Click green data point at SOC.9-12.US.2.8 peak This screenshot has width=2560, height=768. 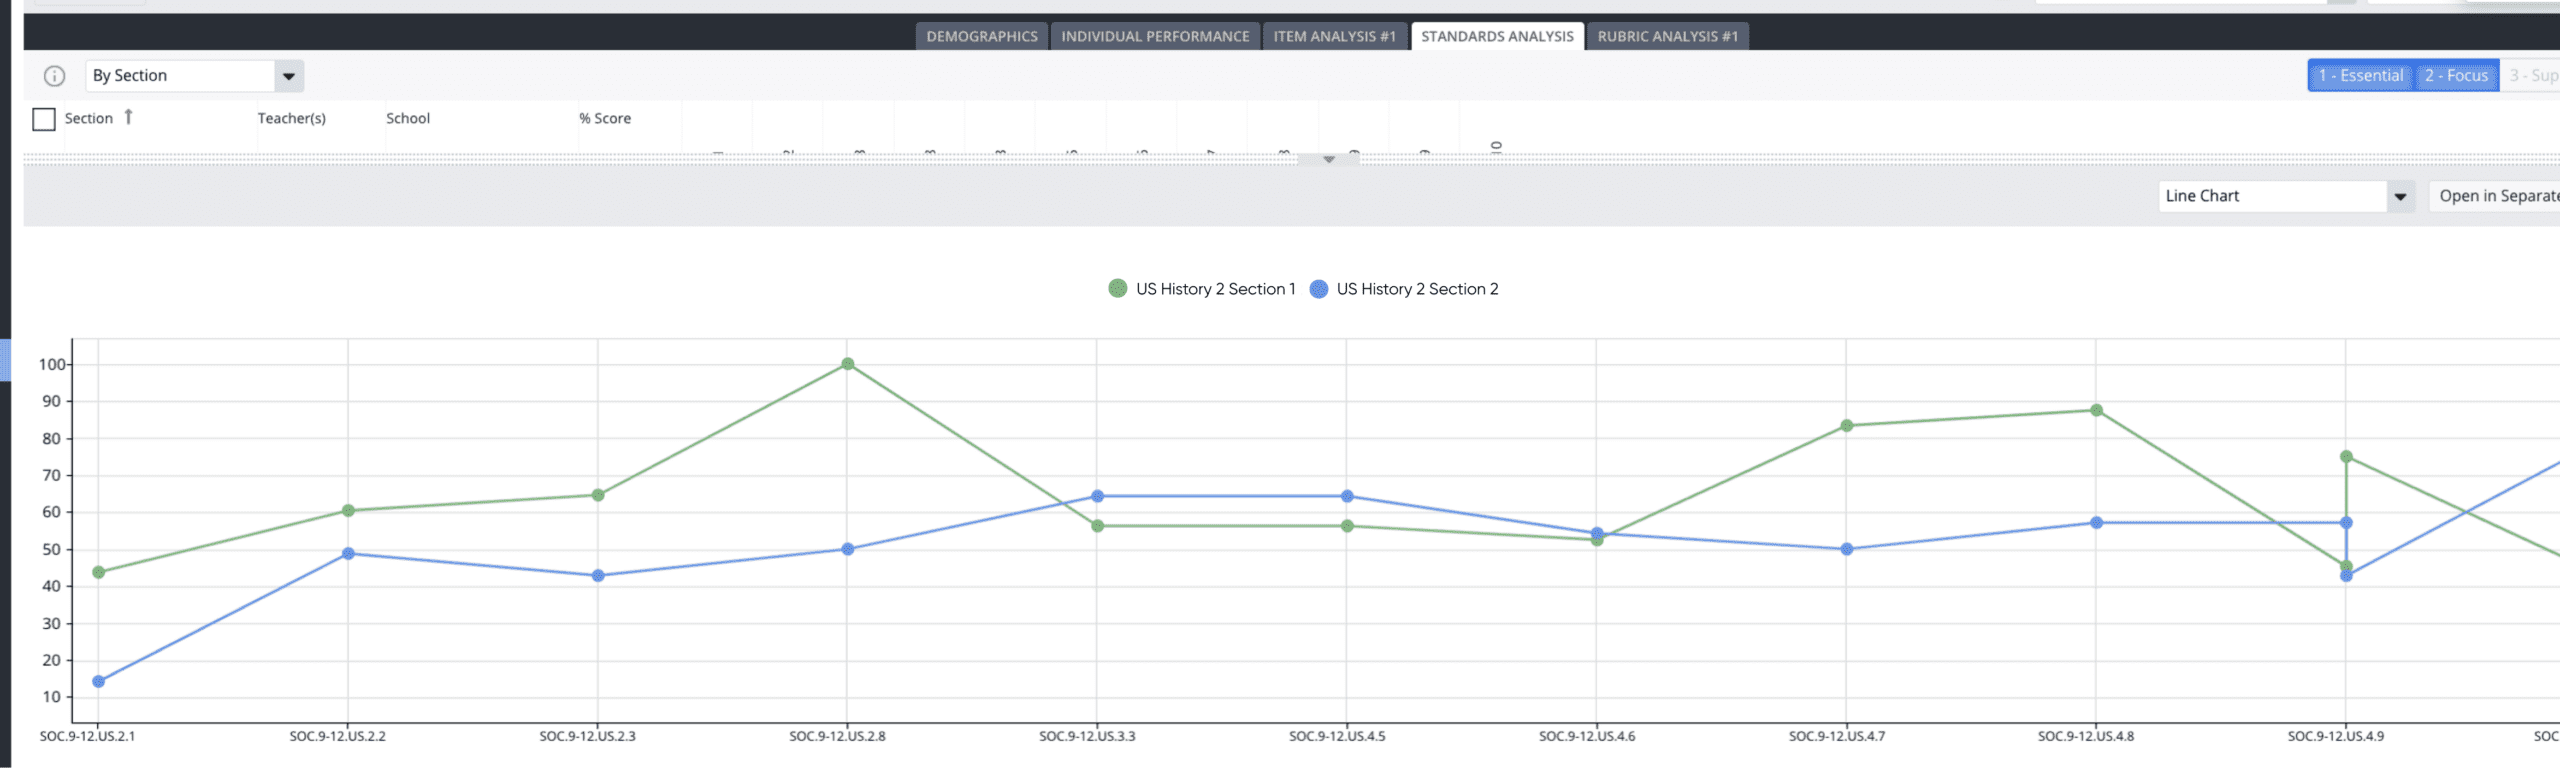click(x=847, y=364)
